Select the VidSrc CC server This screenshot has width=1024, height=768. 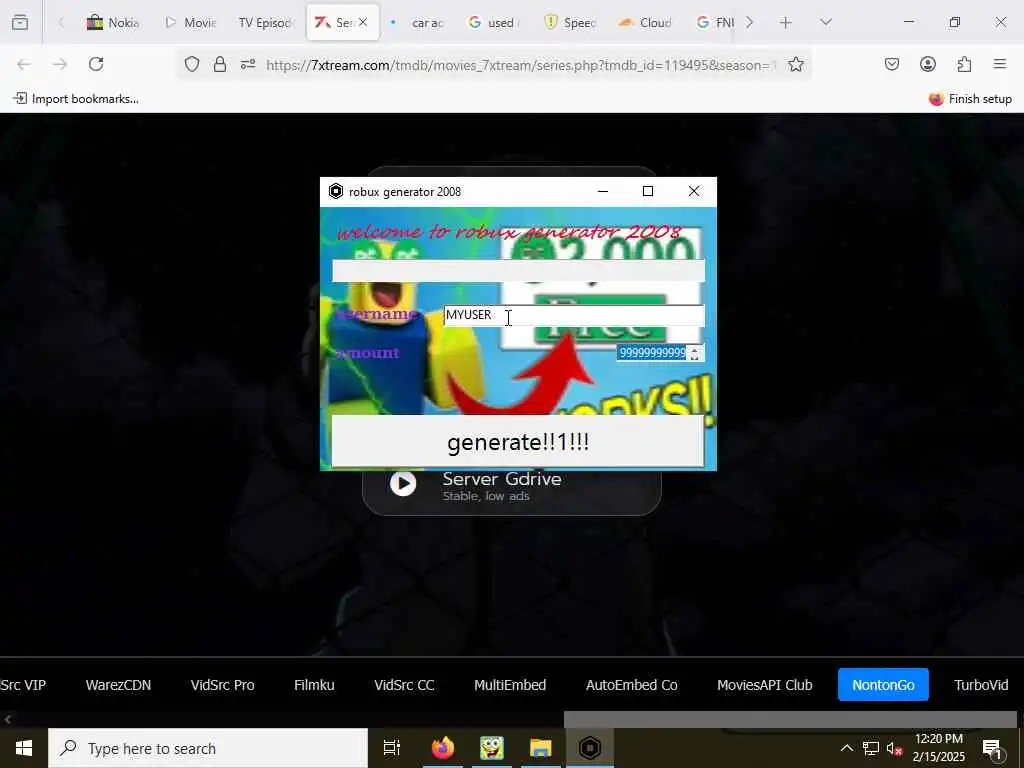[x=404, y=685]
